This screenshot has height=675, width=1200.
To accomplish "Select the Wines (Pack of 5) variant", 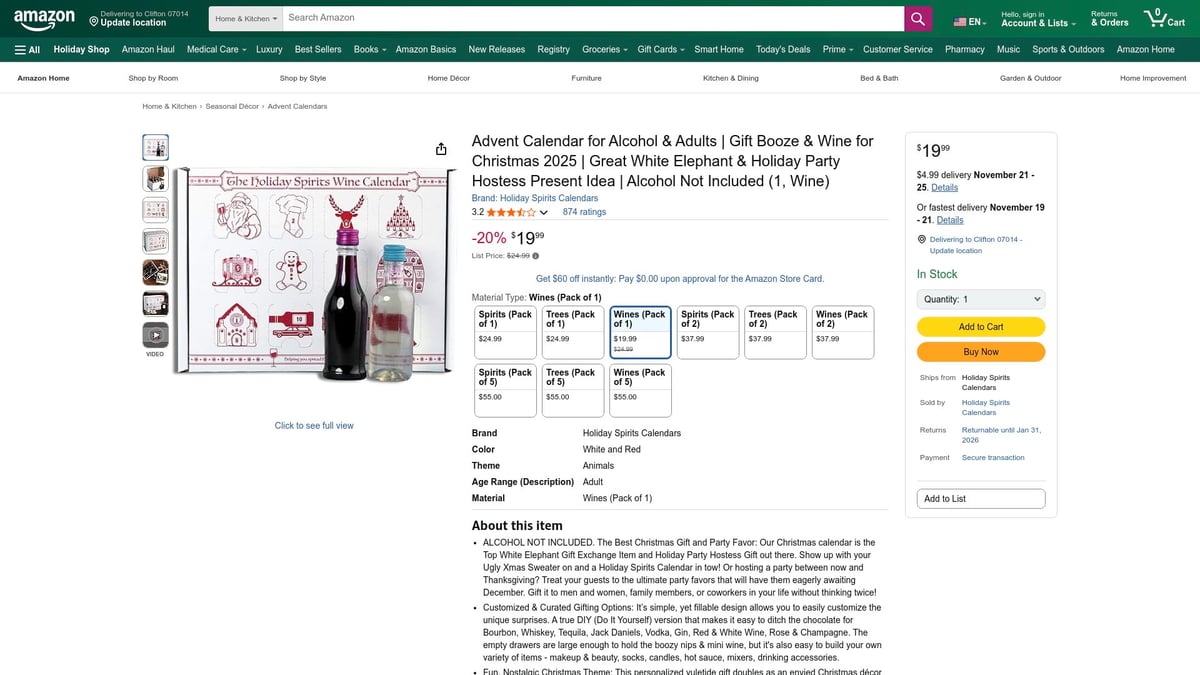I will click(640, 388).
